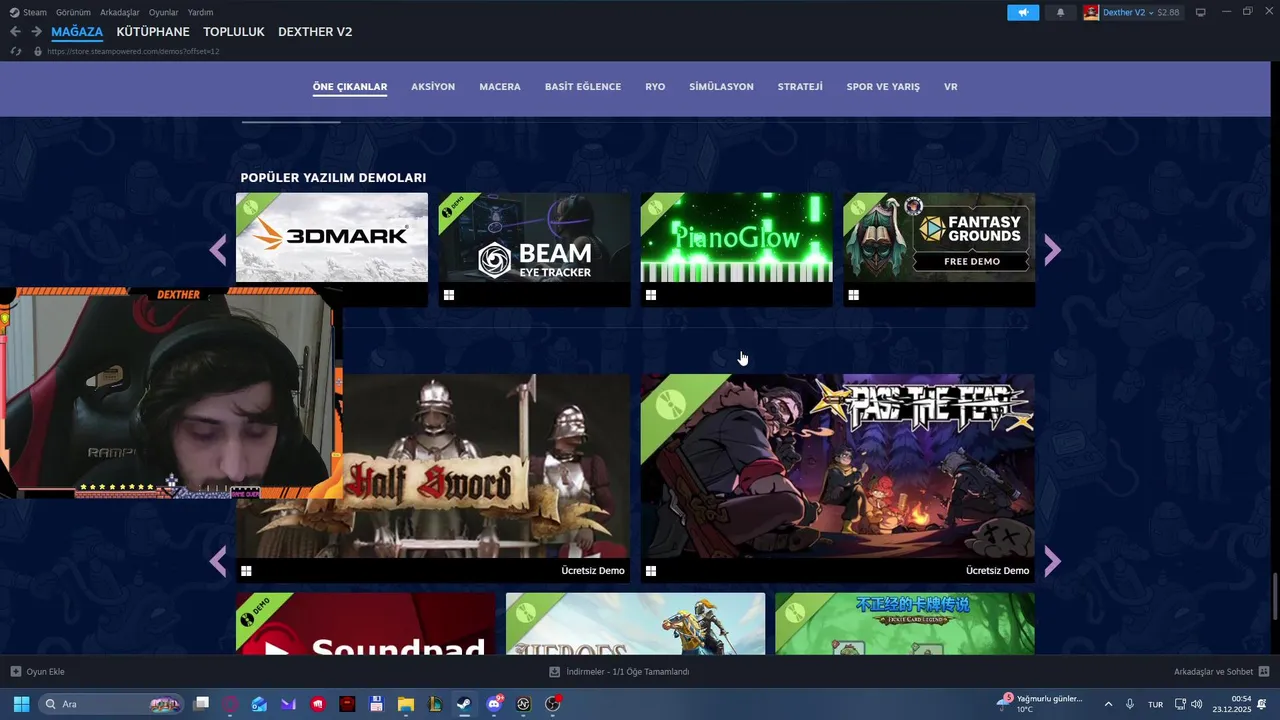The width and height of the screenshot is (1280, 720).
Task: Click the Big Picture mode icon
Action: pyautogui.click(x=1201, y=12)
